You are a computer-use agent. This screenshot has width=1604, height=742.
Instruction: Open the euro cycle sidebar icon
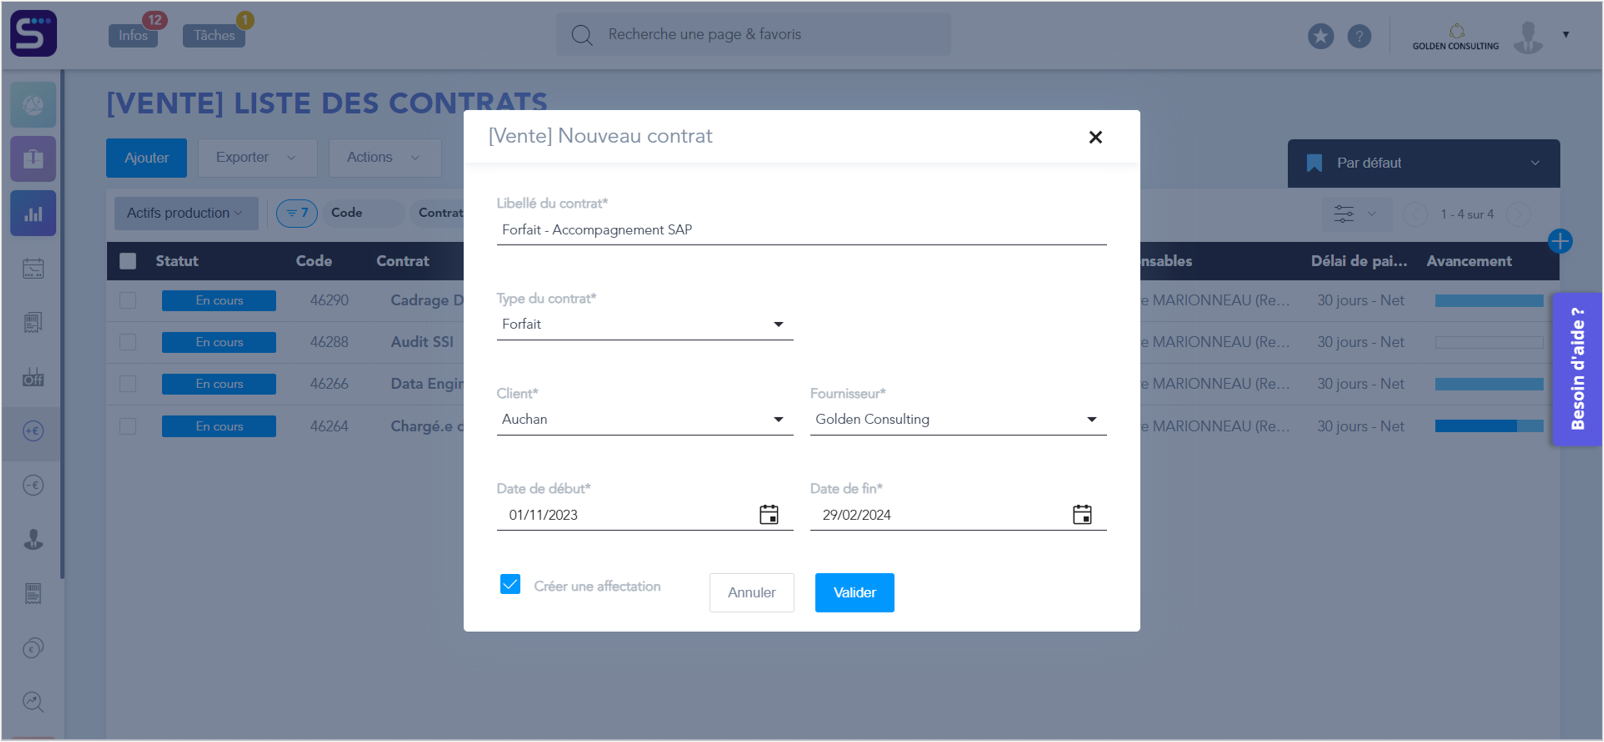tap(33, 648)
